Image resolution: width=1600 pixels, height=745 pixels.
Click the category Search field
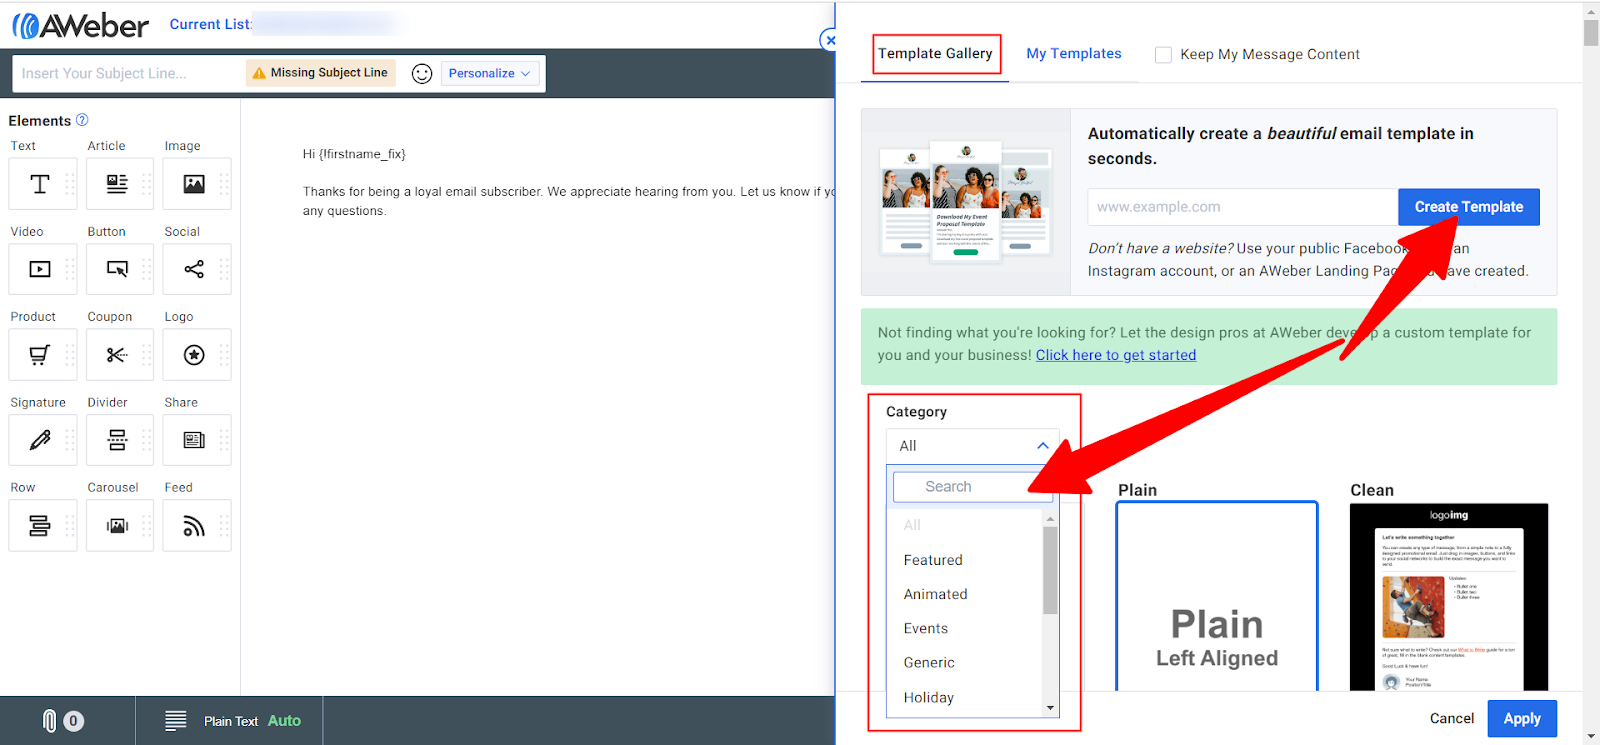click(973, 487)
